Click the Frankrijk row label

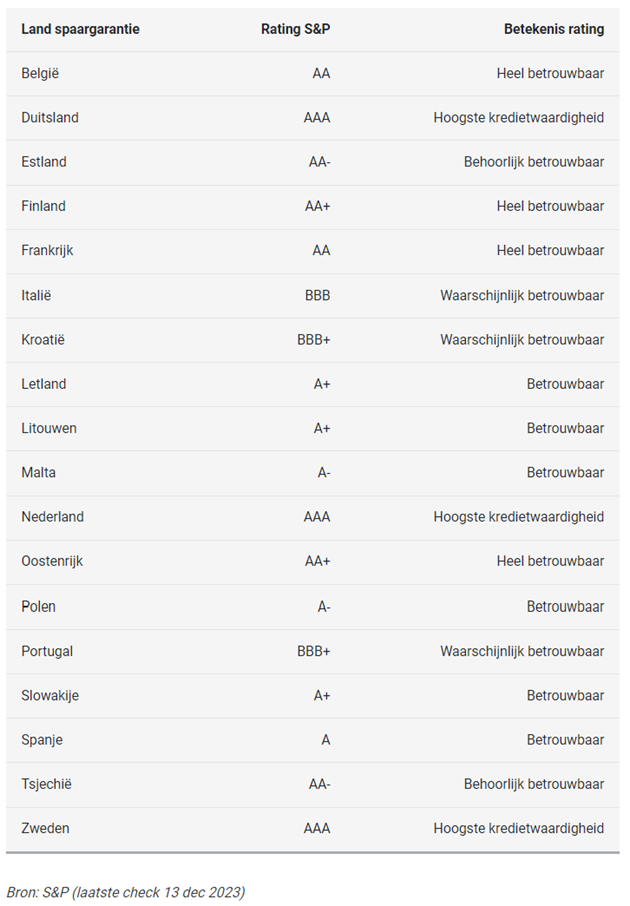tap(47, 251)
